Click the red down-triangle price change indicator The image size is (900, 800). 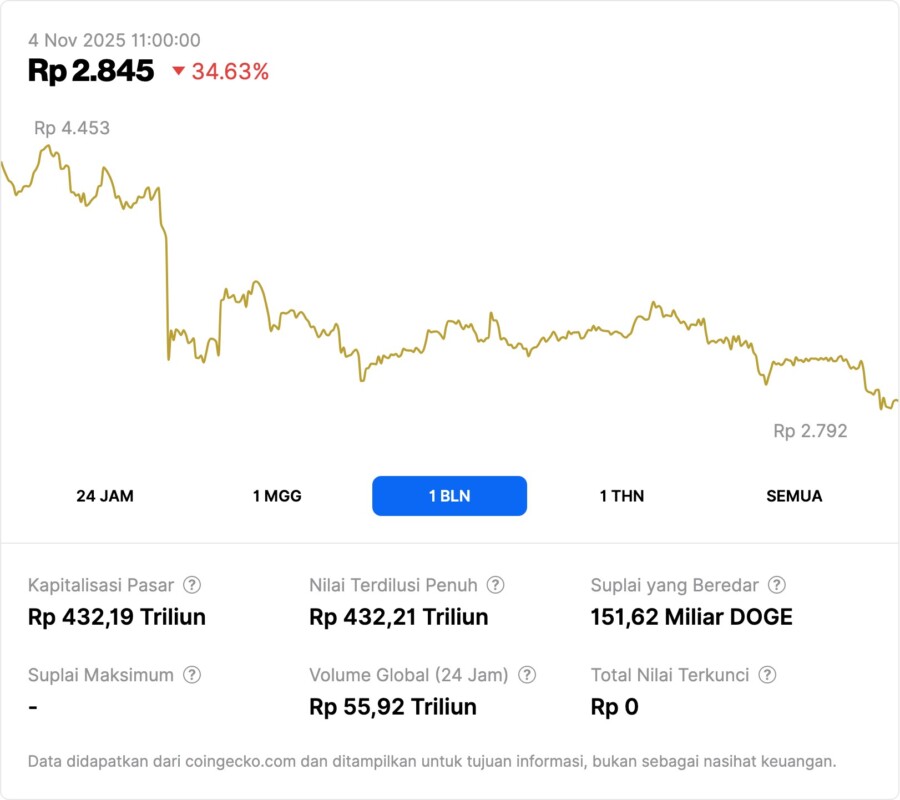tap(179, 71)
